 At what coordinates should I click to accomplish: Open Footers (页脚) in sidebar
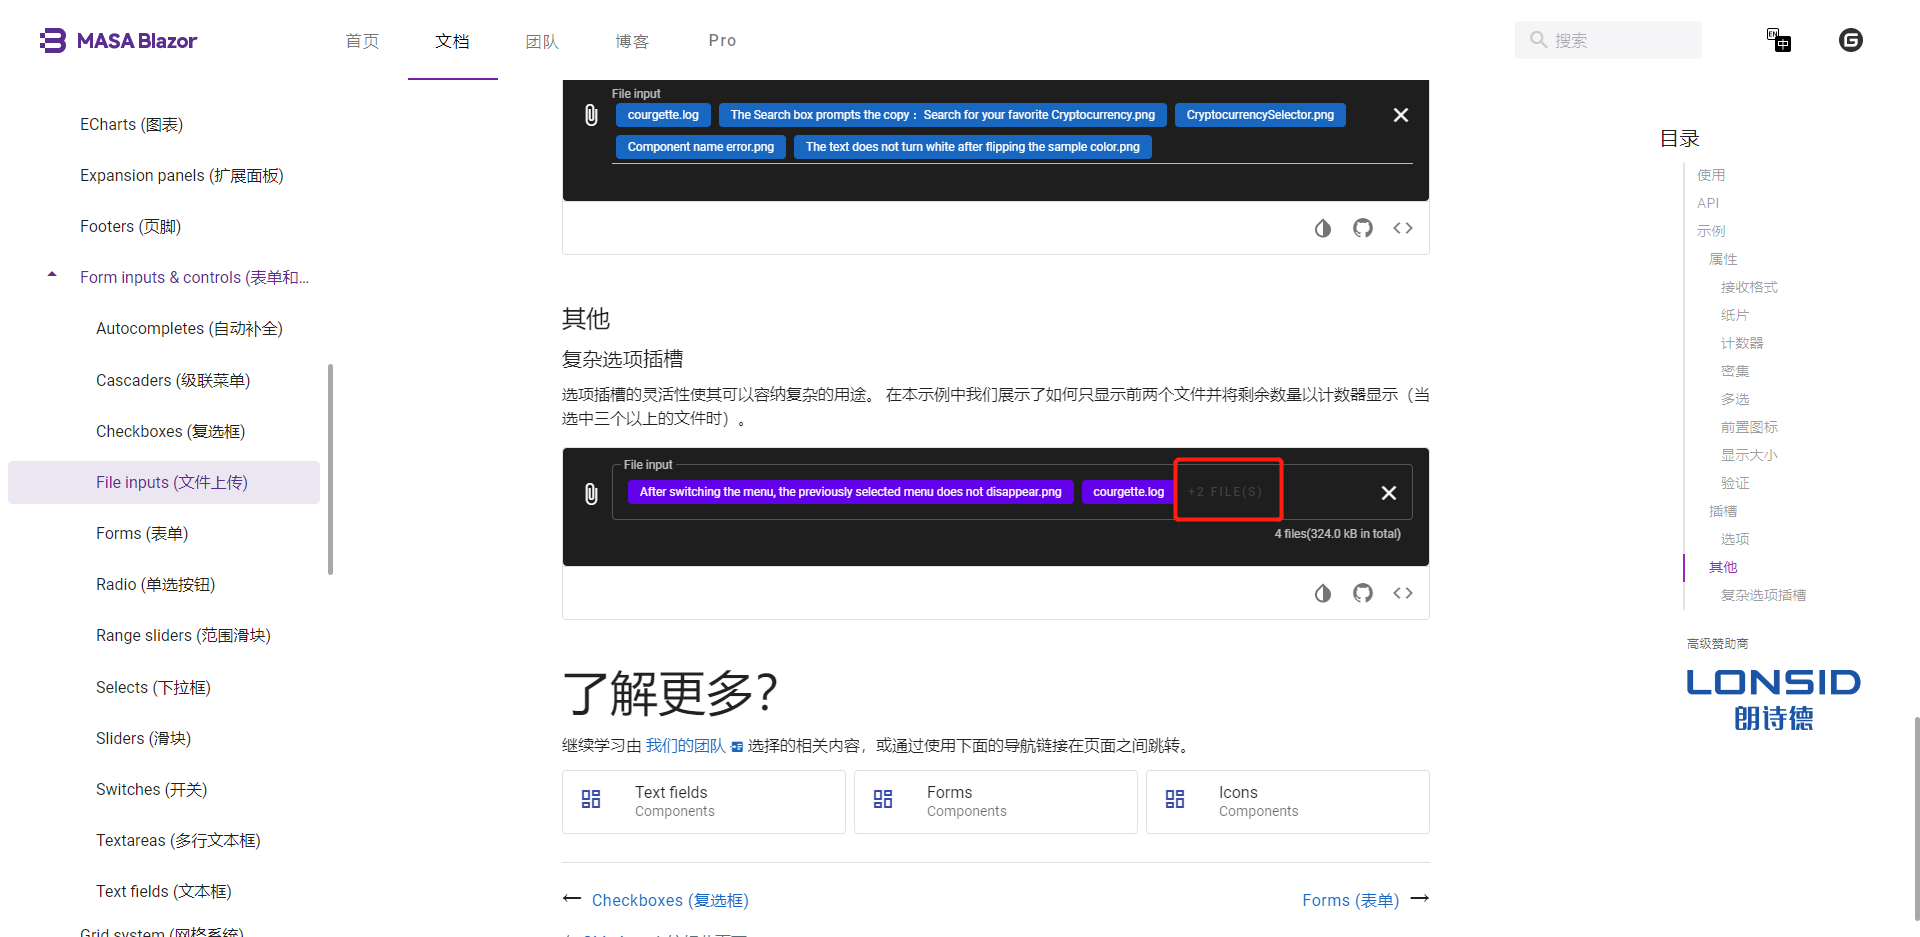(130, 227)
